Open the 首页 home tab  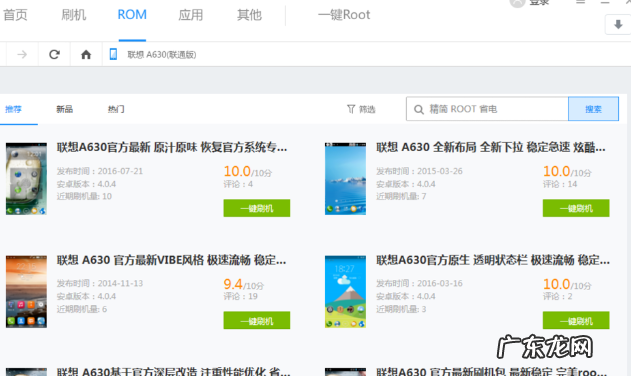(15, 15)
